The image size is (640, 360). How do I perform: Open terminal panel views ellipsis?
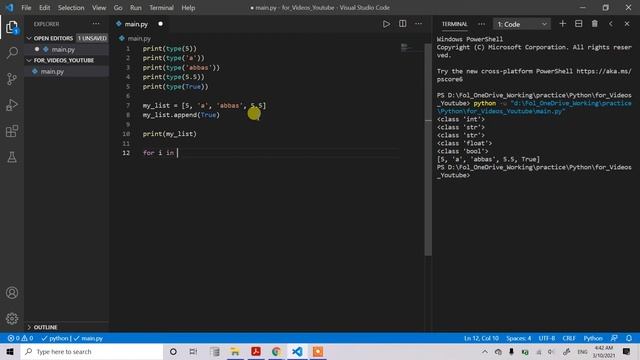click(x=481, y=24)
